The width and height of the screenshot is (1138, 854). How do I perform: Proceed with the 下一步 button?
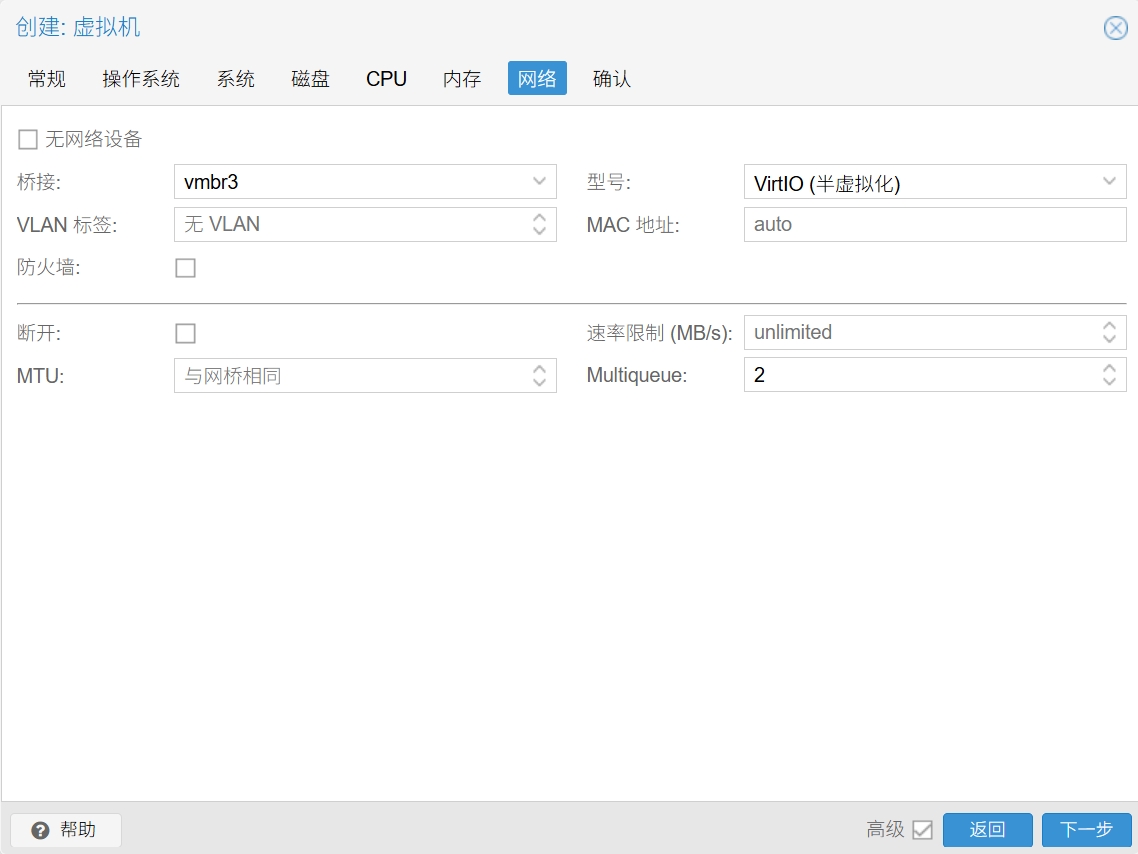pyautogui.click(x=1086, y=830)
